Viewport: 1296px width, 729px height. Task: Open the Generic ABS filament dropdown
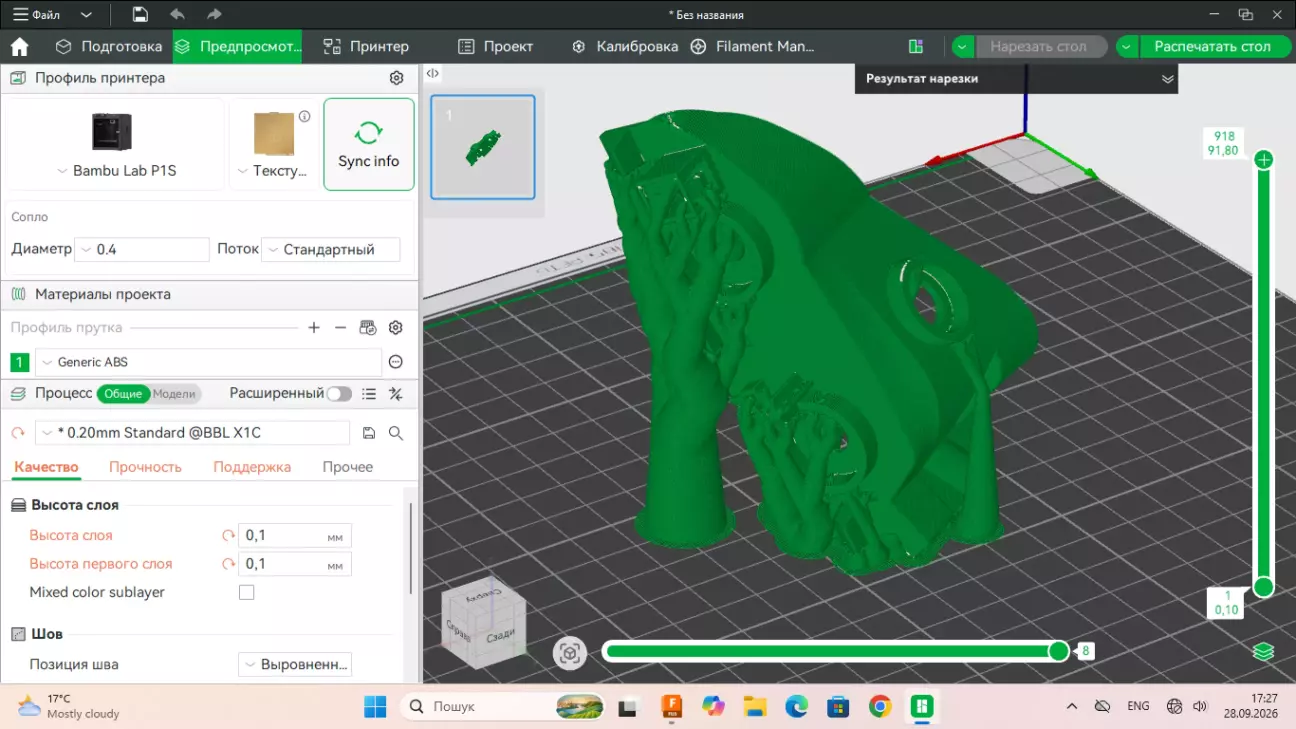point(209,362)
